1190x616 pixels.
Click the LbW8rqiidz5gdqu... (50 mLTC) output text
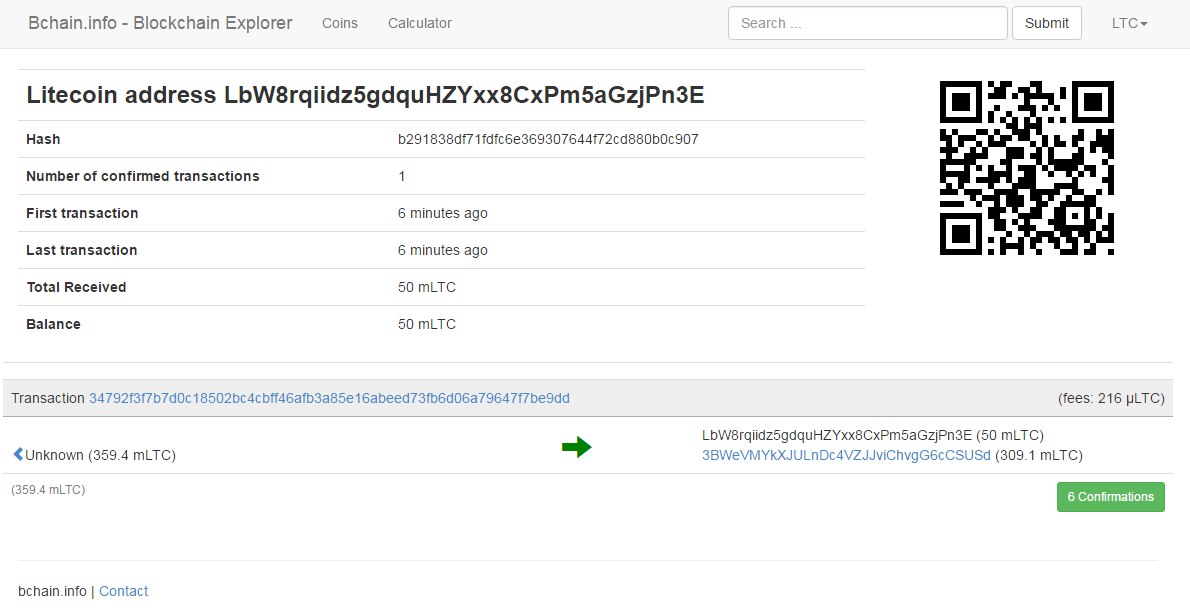[873, 435]
